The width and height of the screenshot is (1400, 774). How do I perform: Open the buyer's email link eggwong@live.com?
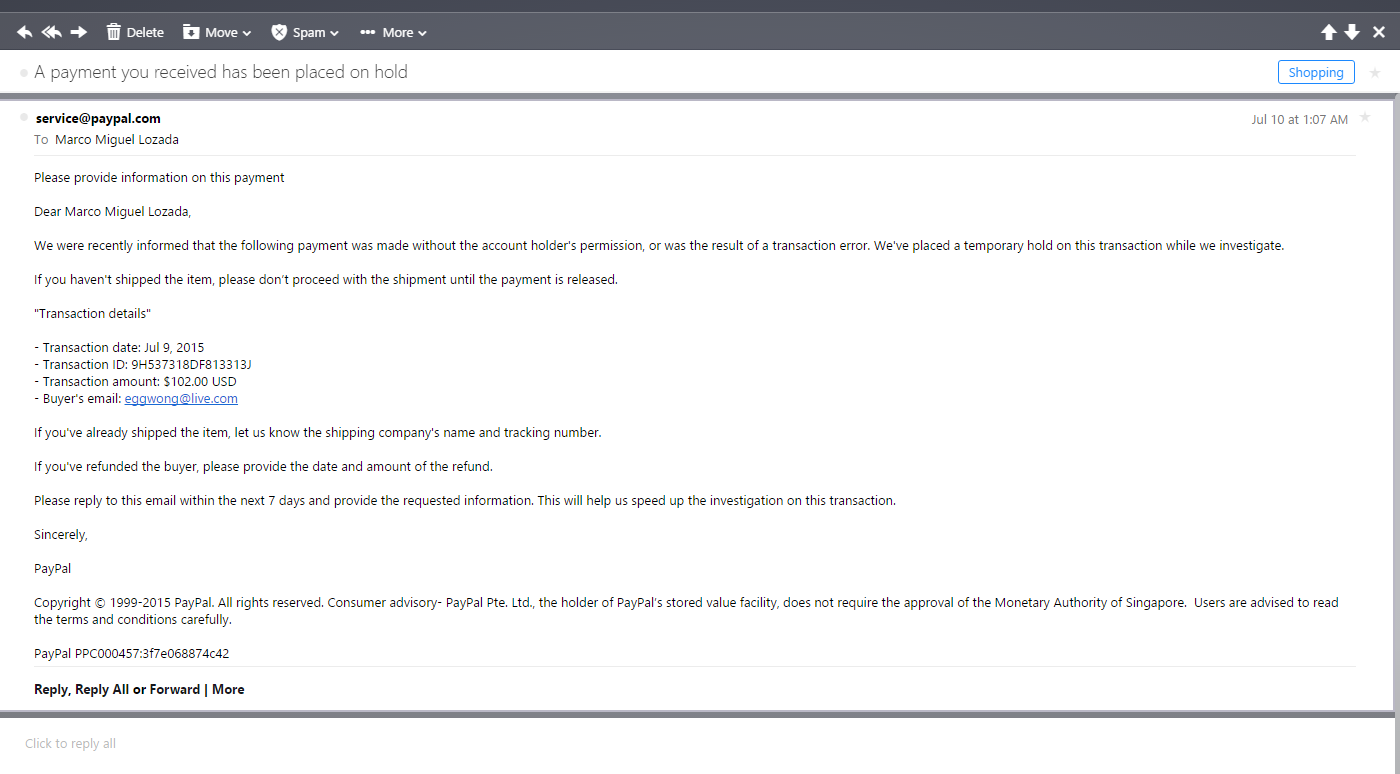(x=181, y=398)
